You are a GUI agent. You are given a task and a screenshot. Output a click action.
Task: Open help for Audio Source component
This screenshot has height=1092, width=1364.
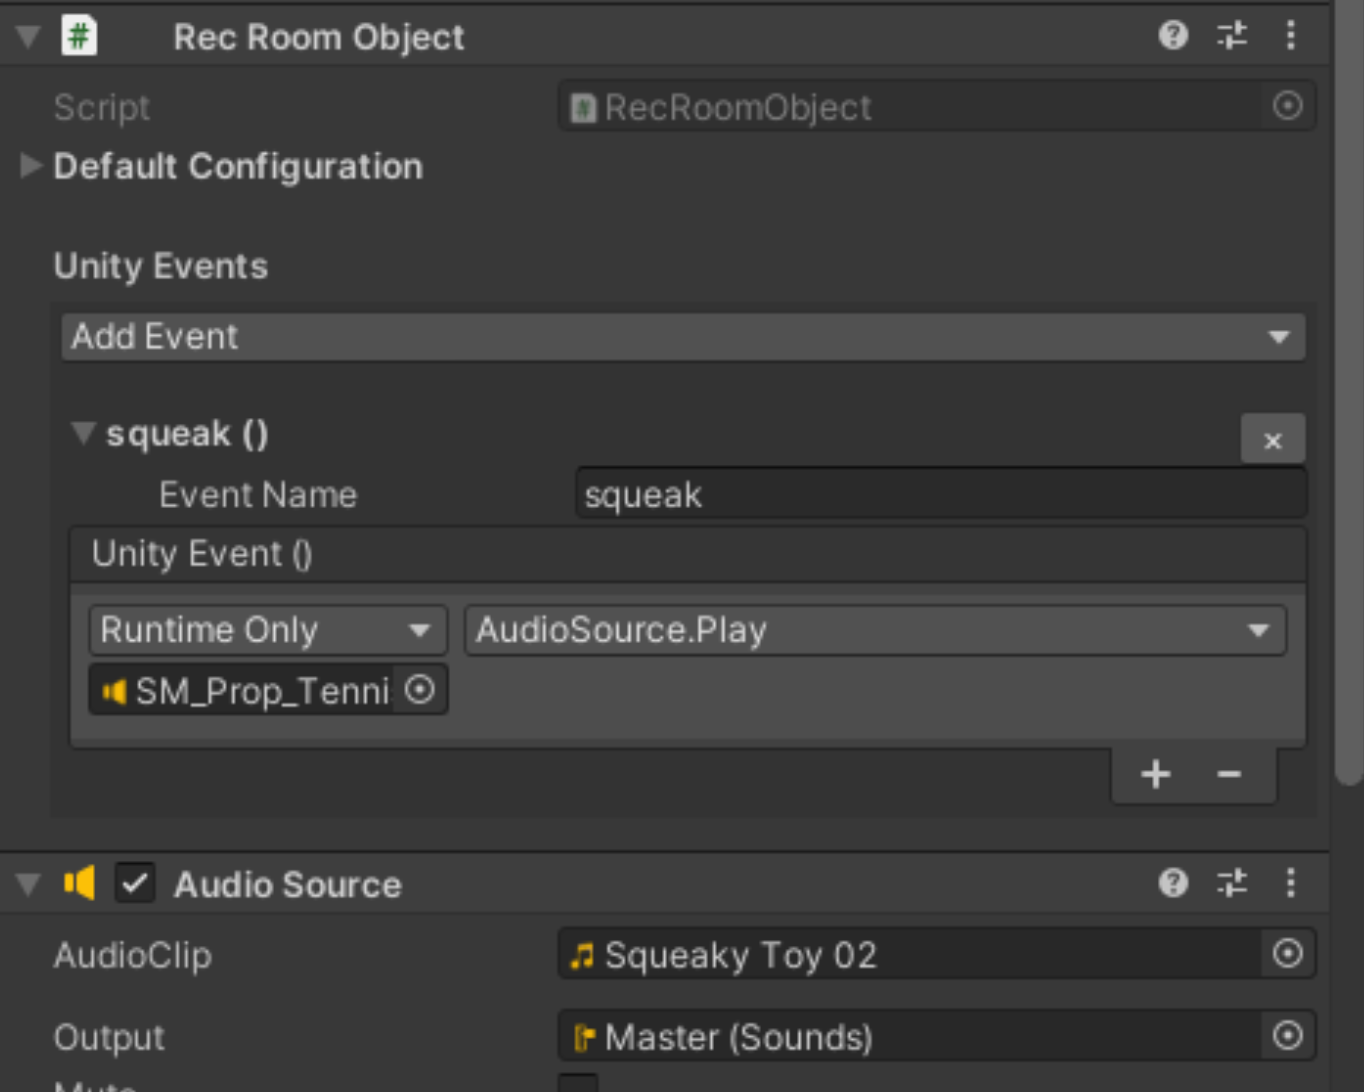(1173, 883)
